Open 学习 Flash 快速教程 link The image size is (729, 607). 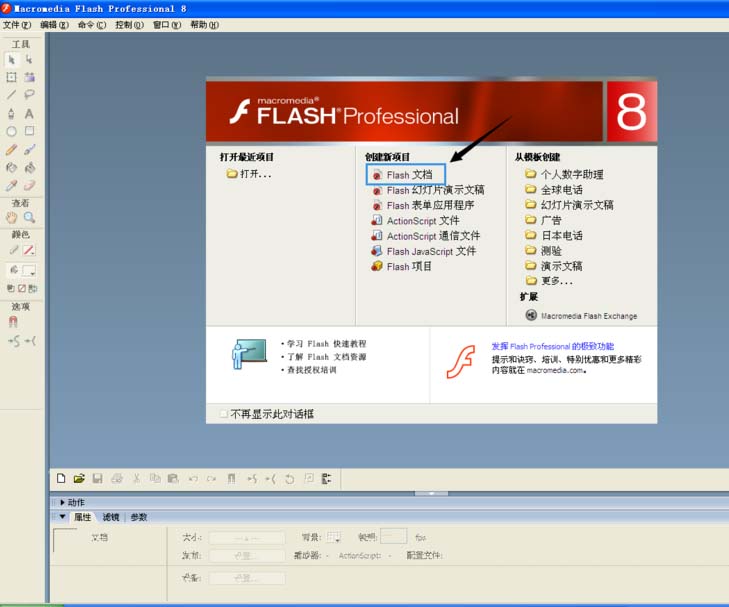[324, 343]
